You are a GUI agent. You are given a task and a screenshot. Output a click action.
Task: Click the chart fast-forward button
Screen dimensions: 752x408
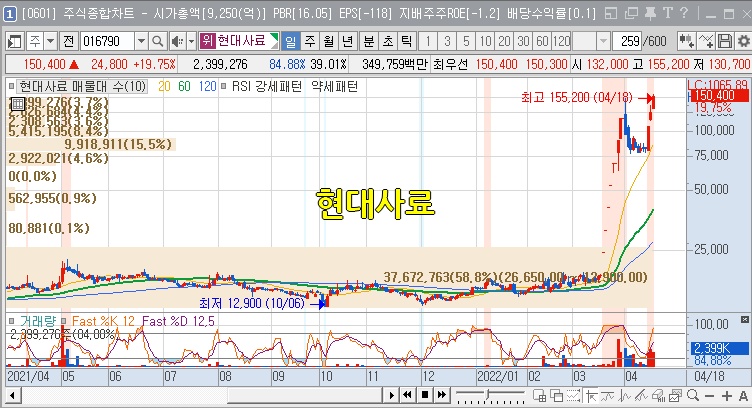coord(442,396)
